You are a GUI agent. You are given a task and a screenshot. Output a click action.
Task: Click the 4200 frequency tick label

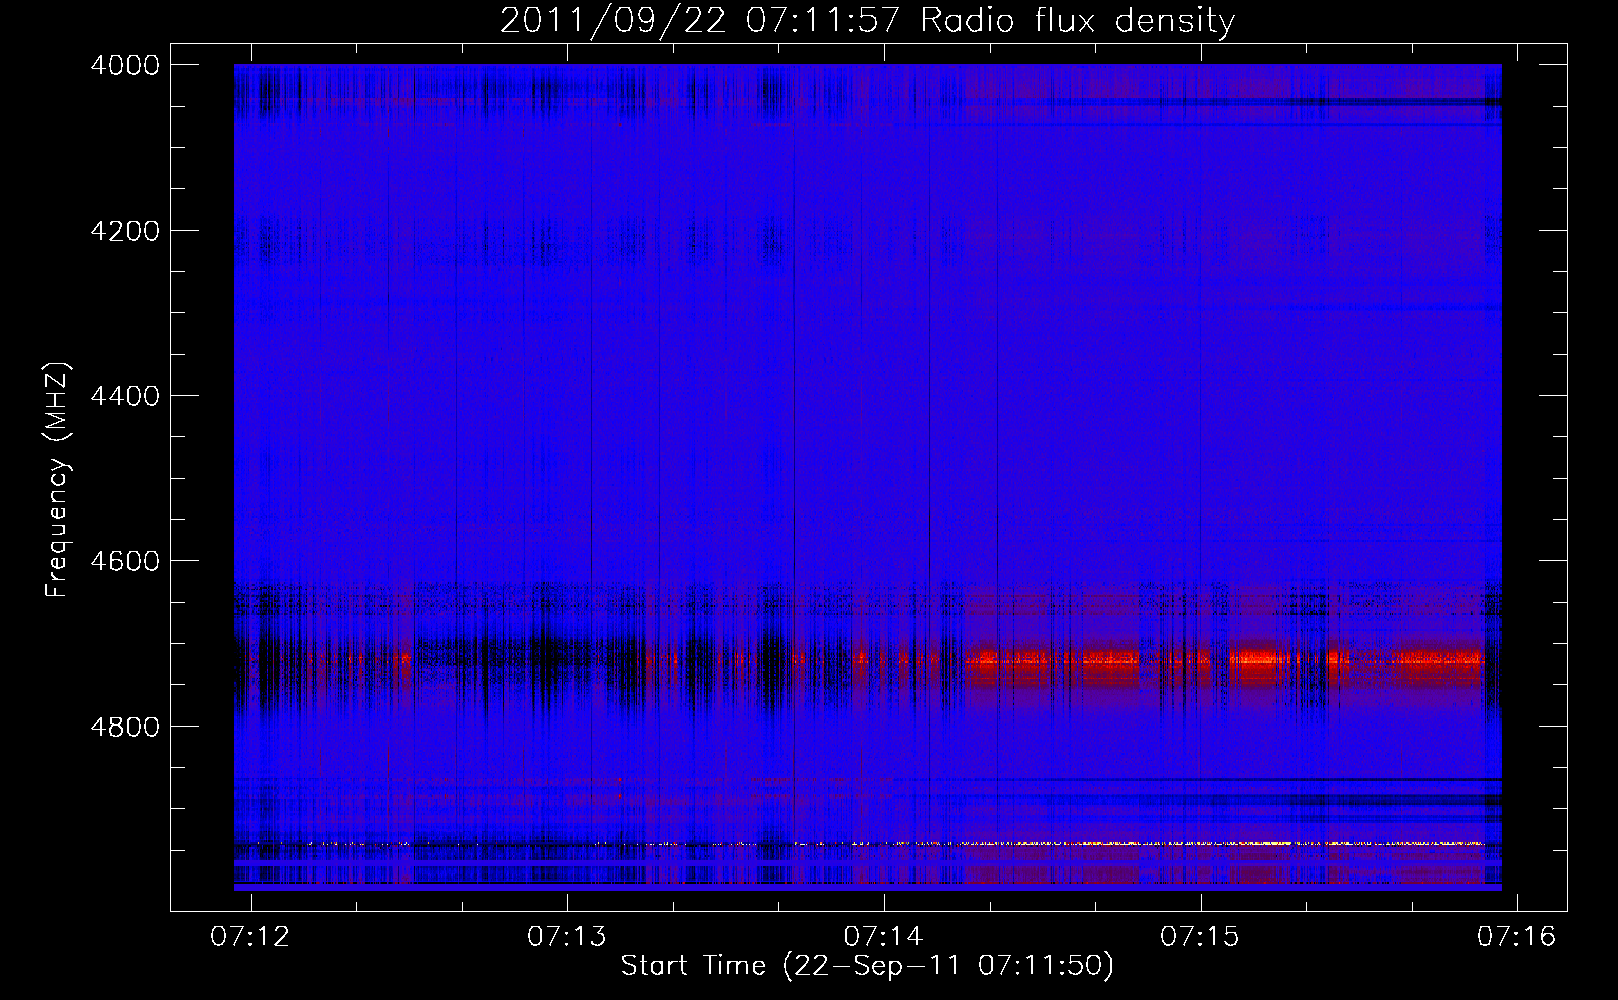coord(125,231)
